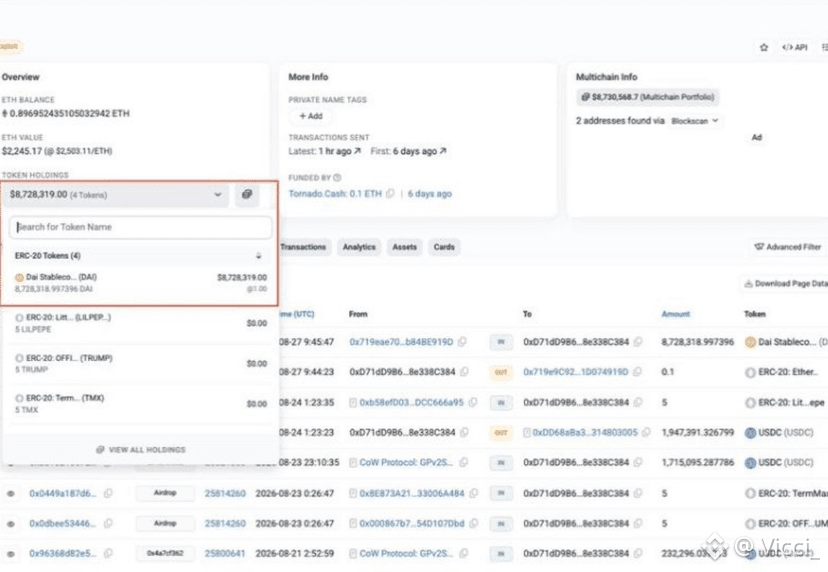
Task: Switch to the Transactions tab
Action: click(303, 247)
